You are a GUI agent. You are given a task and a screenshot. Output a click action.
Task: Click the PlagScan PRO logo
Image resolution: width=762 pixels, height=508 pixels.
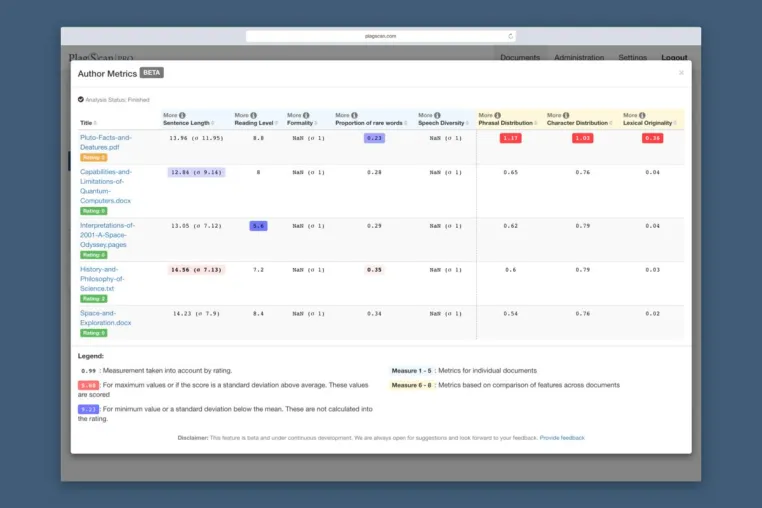click(101, 57)
